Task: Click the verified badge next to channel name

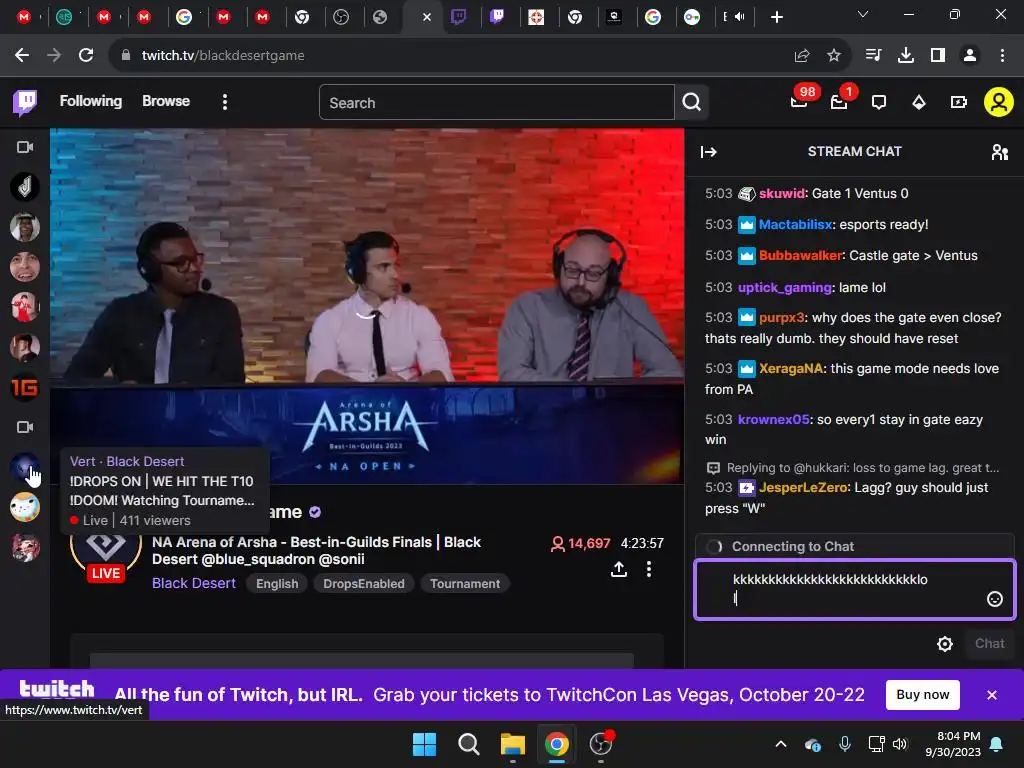Action: pos(315,512)
